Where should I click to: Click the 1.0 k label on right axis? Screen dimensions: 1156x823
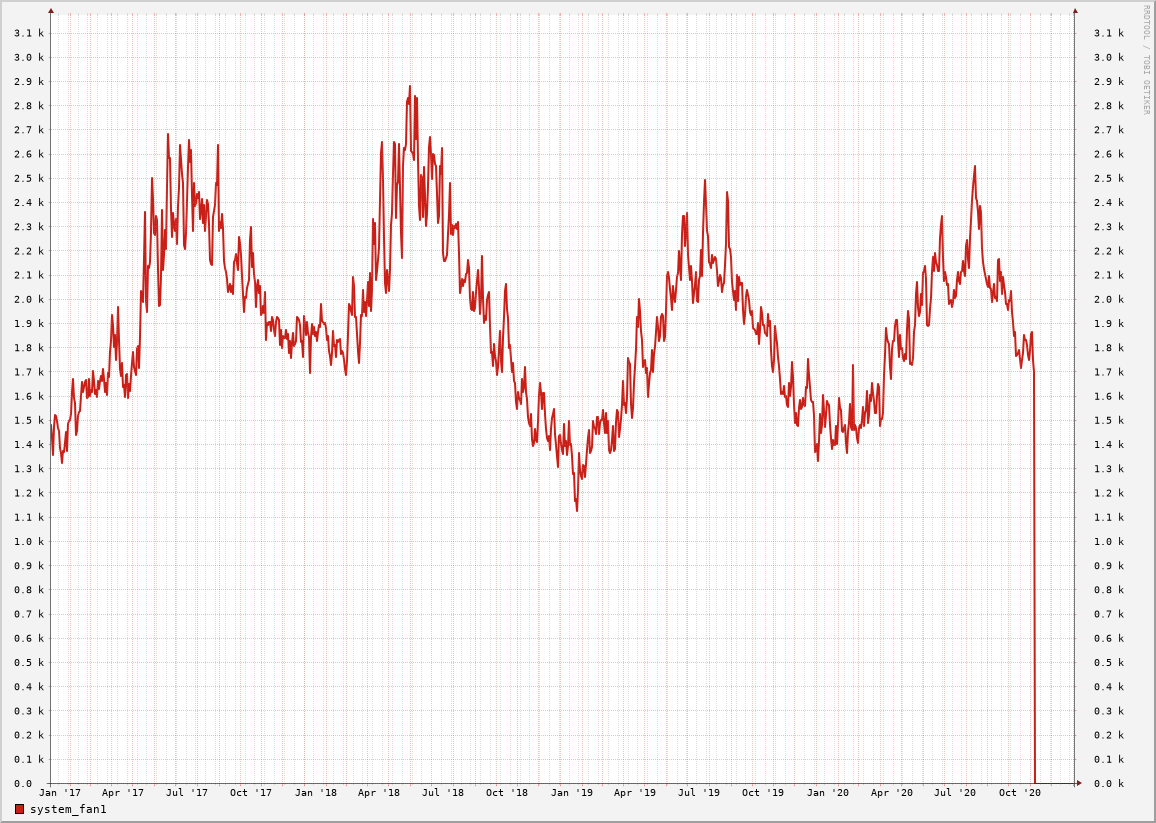tap(1109, 542)
